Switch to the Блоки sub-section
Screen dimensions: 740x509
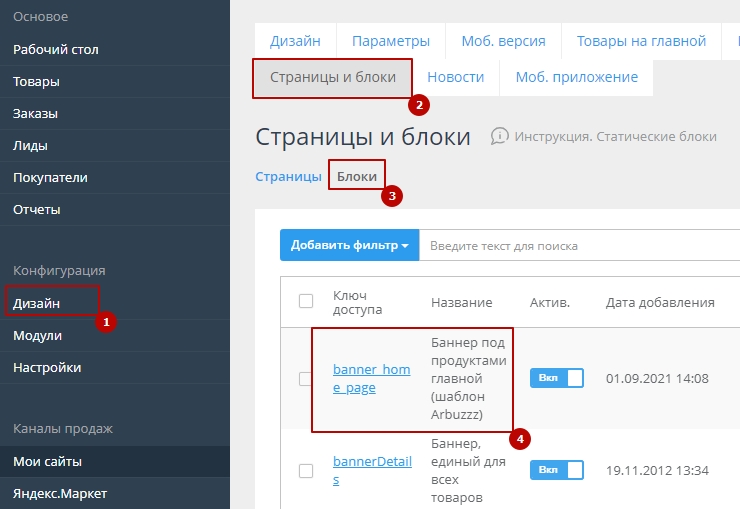(x=357, y=177)
